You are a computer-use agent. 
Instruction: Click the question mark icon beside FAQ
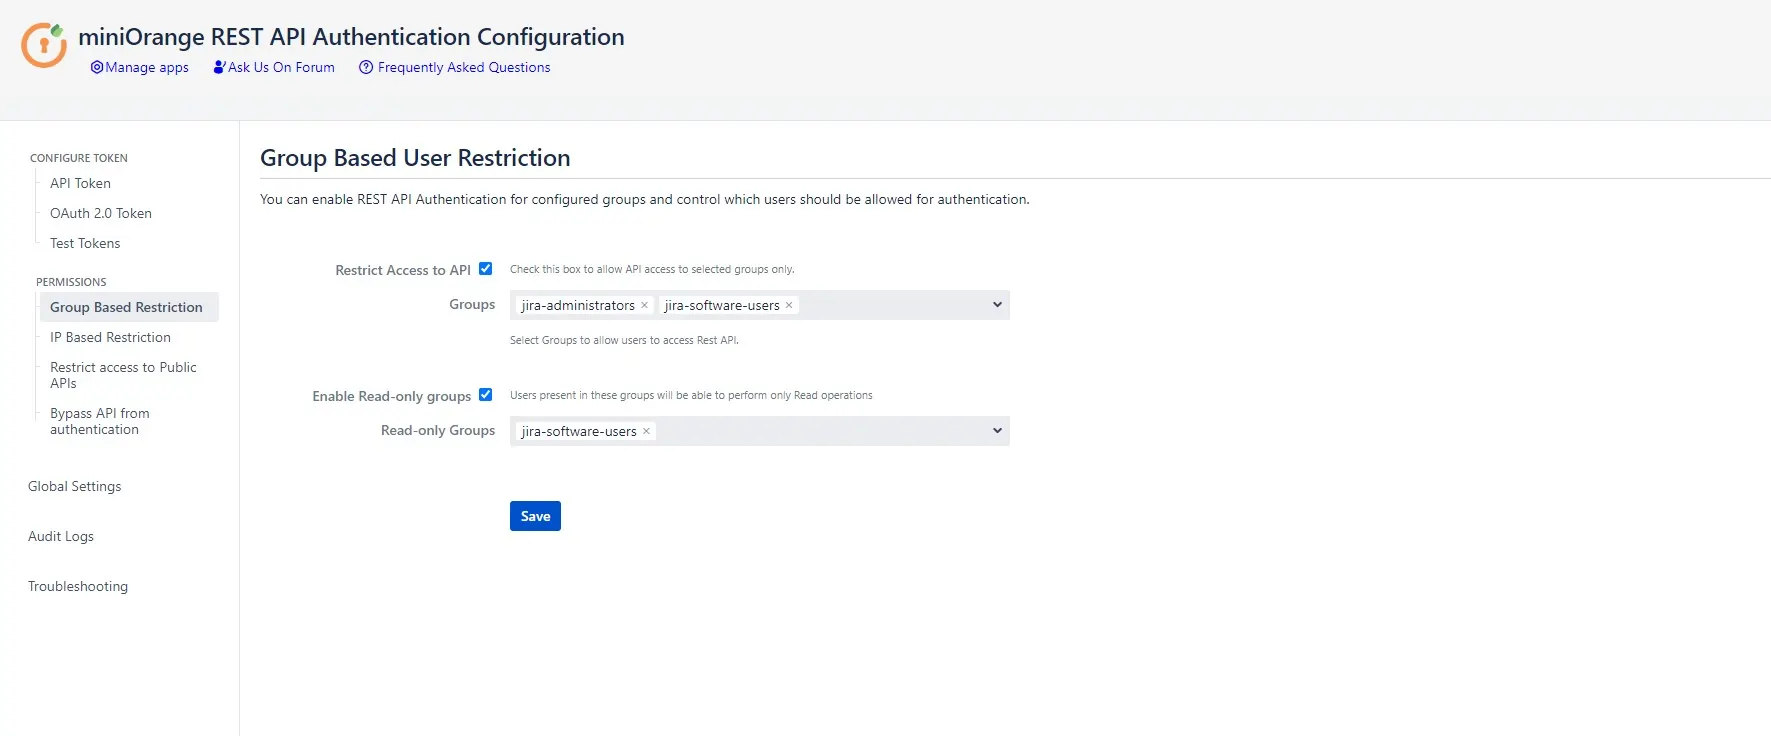point(366,67)
